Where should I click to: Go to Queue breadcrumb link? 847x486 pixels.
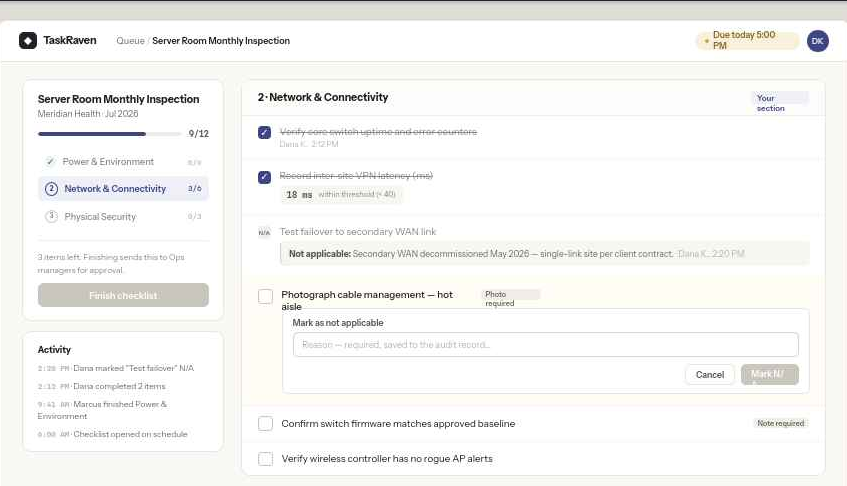point(130,40)
